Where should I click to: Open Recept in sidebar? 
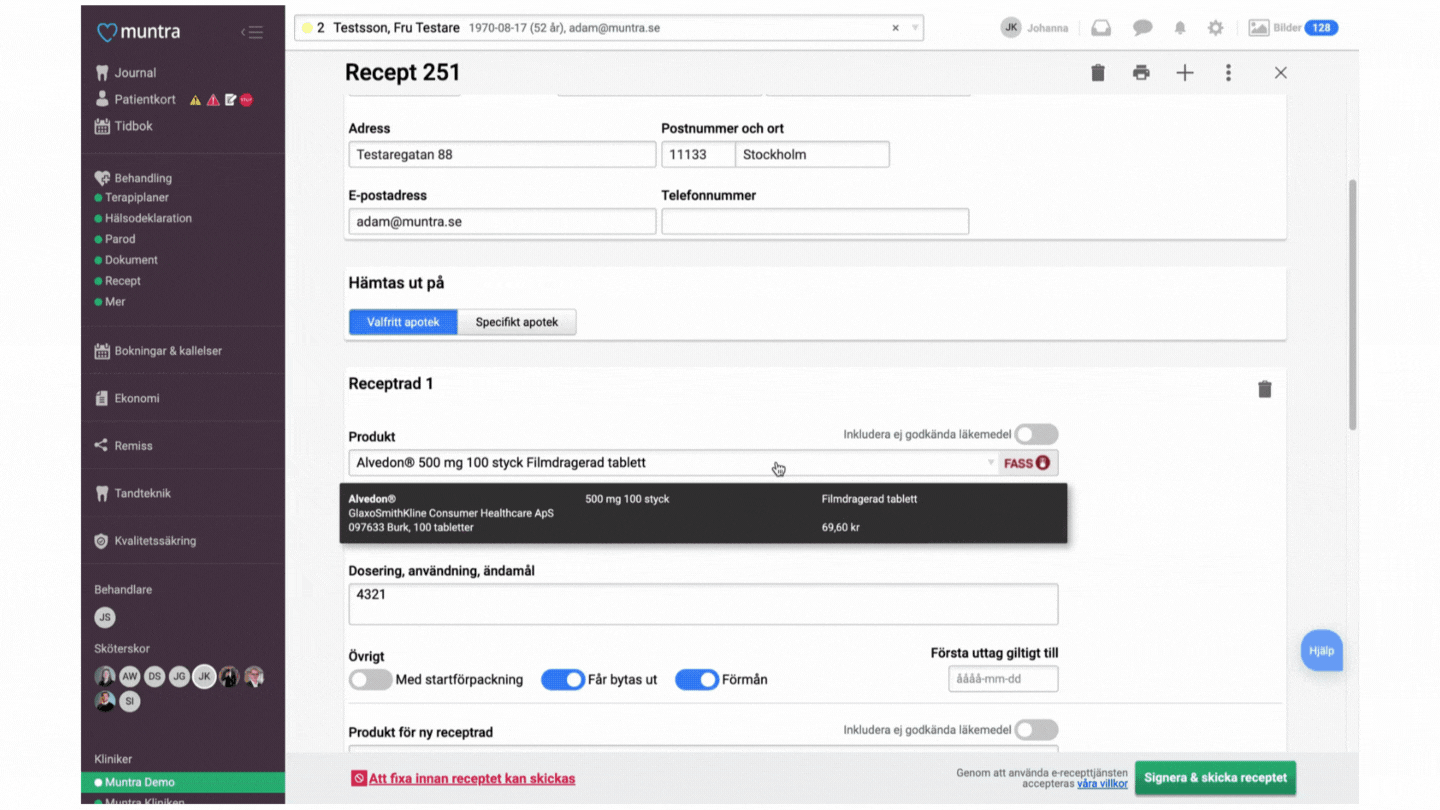(x=123, y=281)
